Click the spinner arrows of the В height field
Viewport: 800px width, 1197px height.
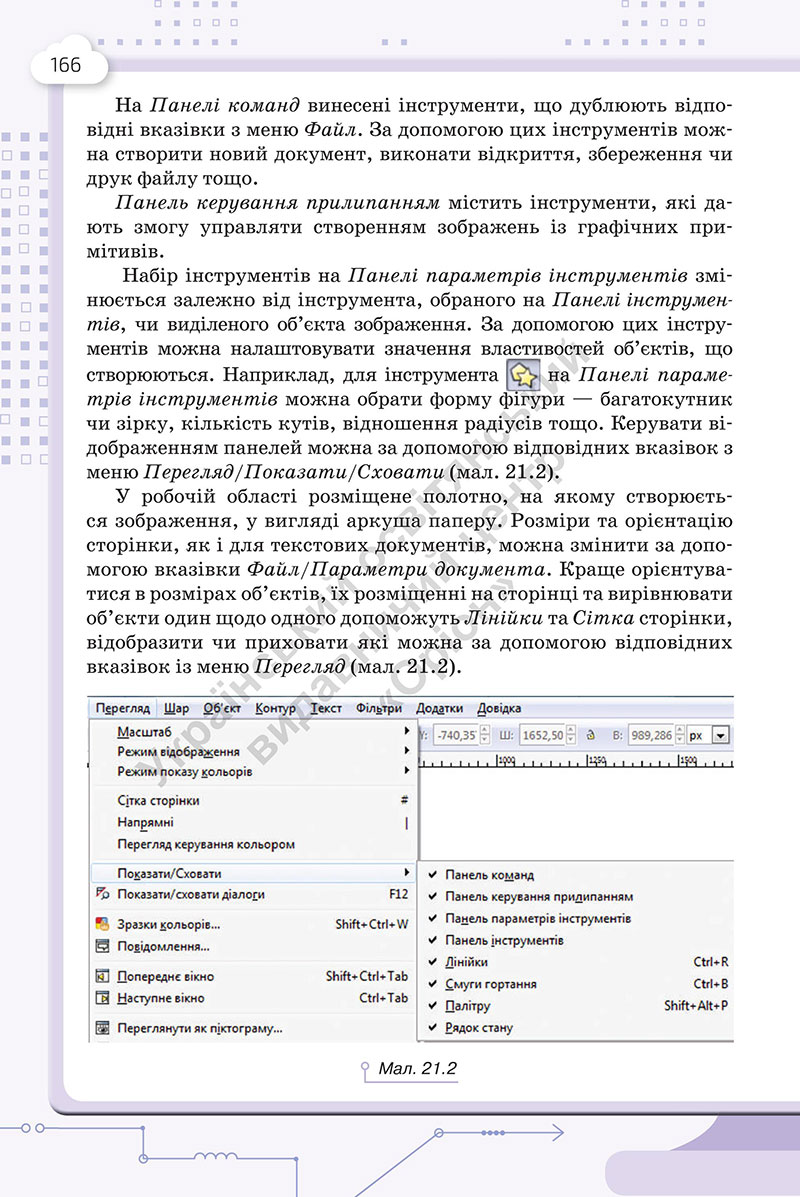[680, 735]
